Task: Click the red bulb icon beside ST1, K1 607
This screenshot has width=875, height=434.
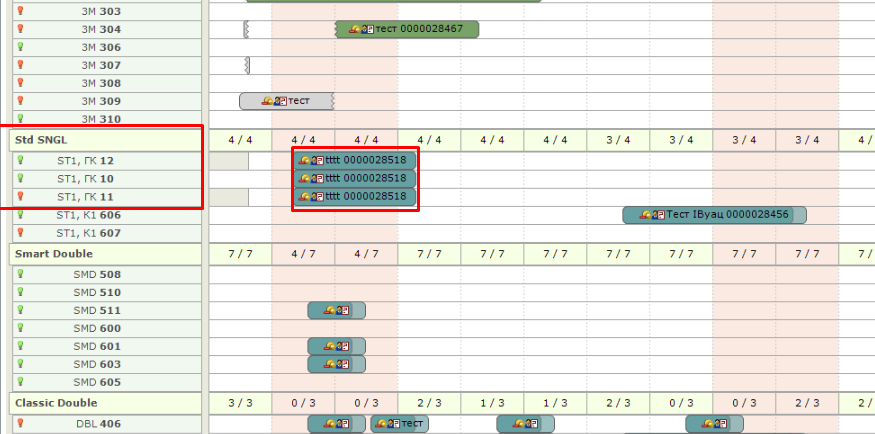Action: tap(20, 233)
